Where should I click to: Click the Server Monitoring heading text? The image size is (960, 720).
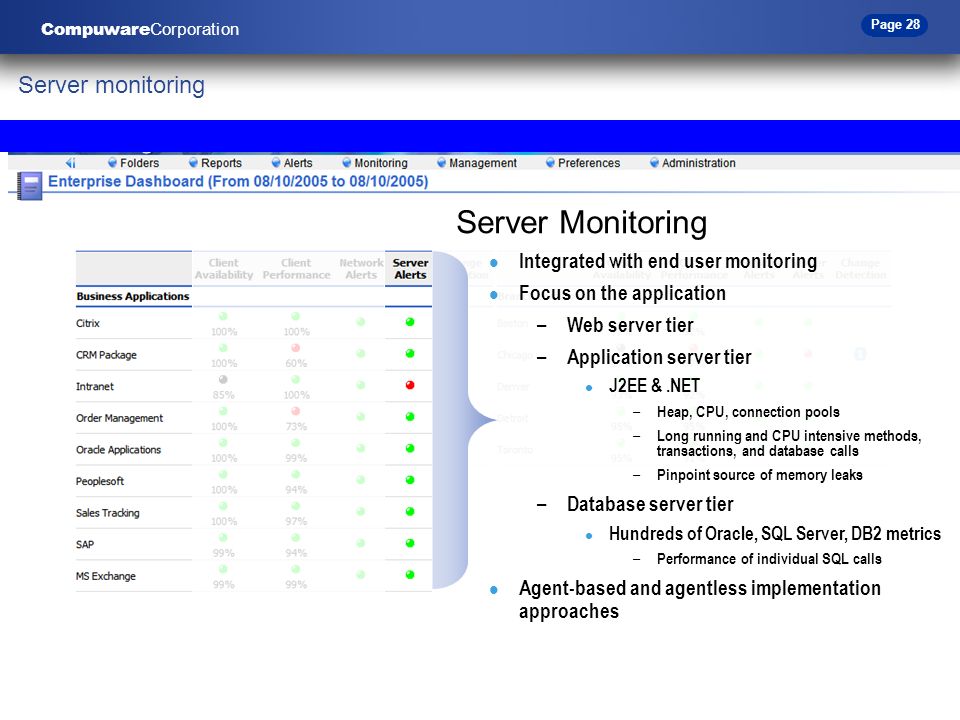[x=582, y=222]
